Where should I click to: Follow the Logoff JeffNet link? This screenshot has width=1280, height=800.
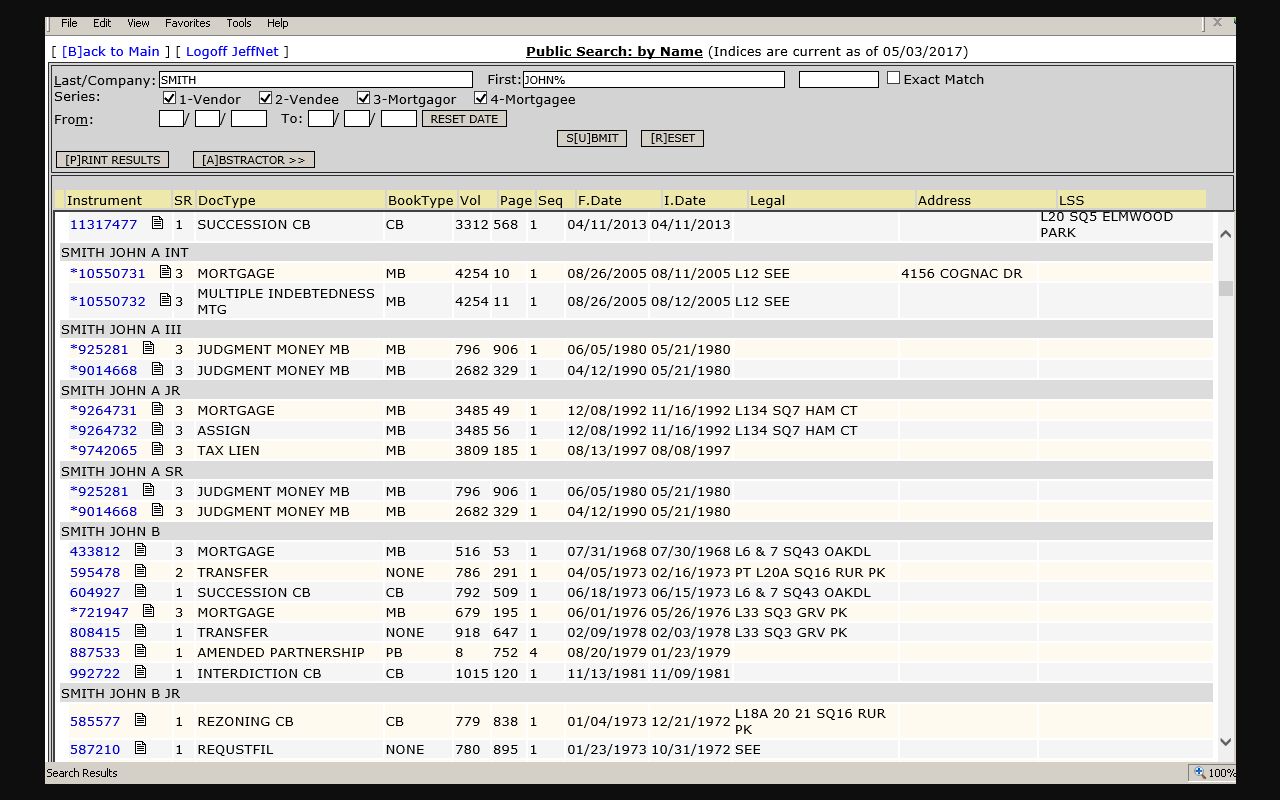click(x=232, y=51)
